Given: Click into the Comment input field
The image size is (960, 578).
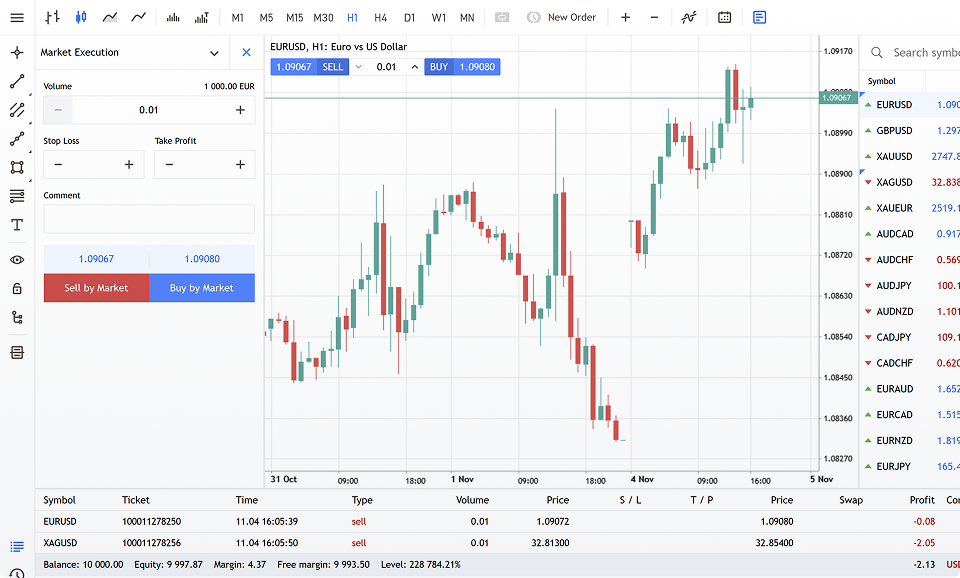Looking at the screenshot, I should click(149, 219).
